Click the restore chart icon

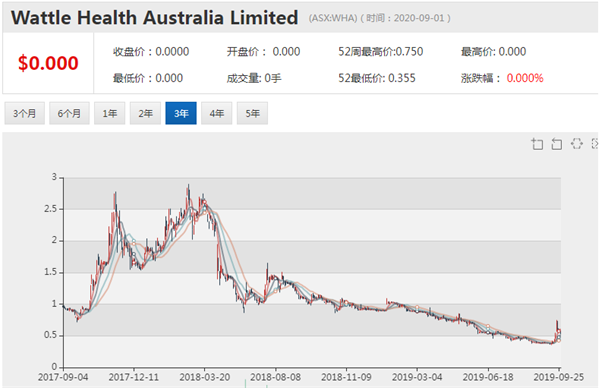[577, 144]
